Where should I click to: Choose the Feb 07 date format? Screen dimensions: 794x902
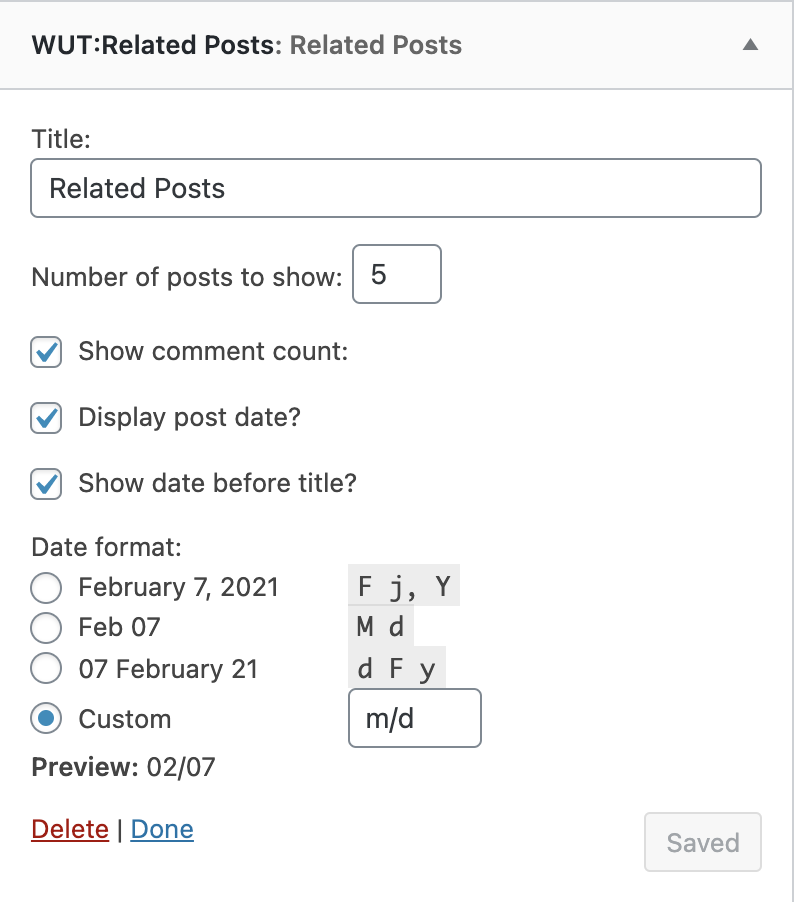coord(46,628)
